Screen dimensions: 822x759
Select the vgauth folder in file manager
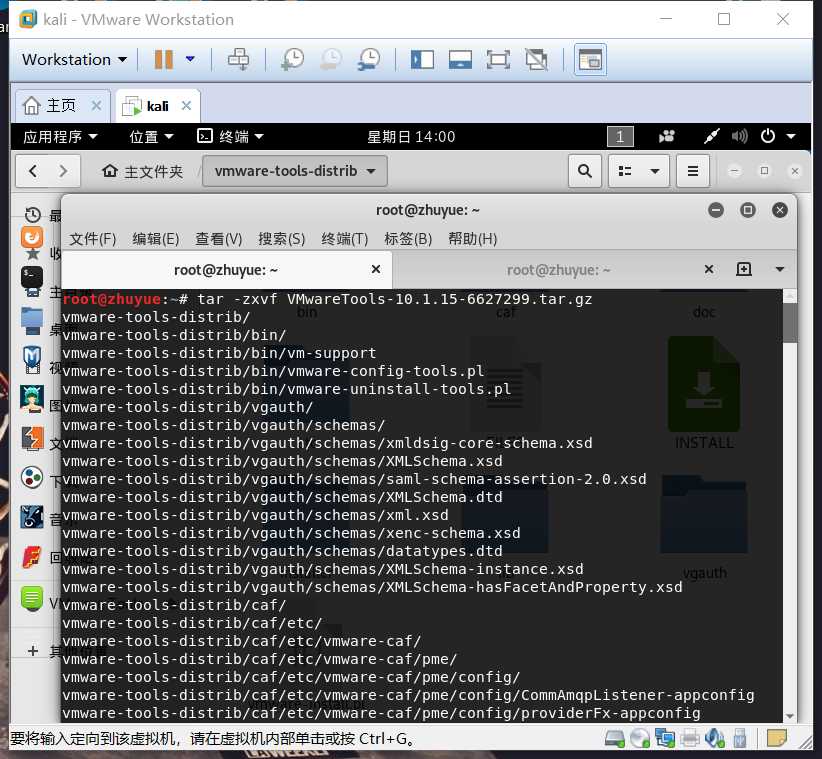pyautogui.click(x=704, y=527)
